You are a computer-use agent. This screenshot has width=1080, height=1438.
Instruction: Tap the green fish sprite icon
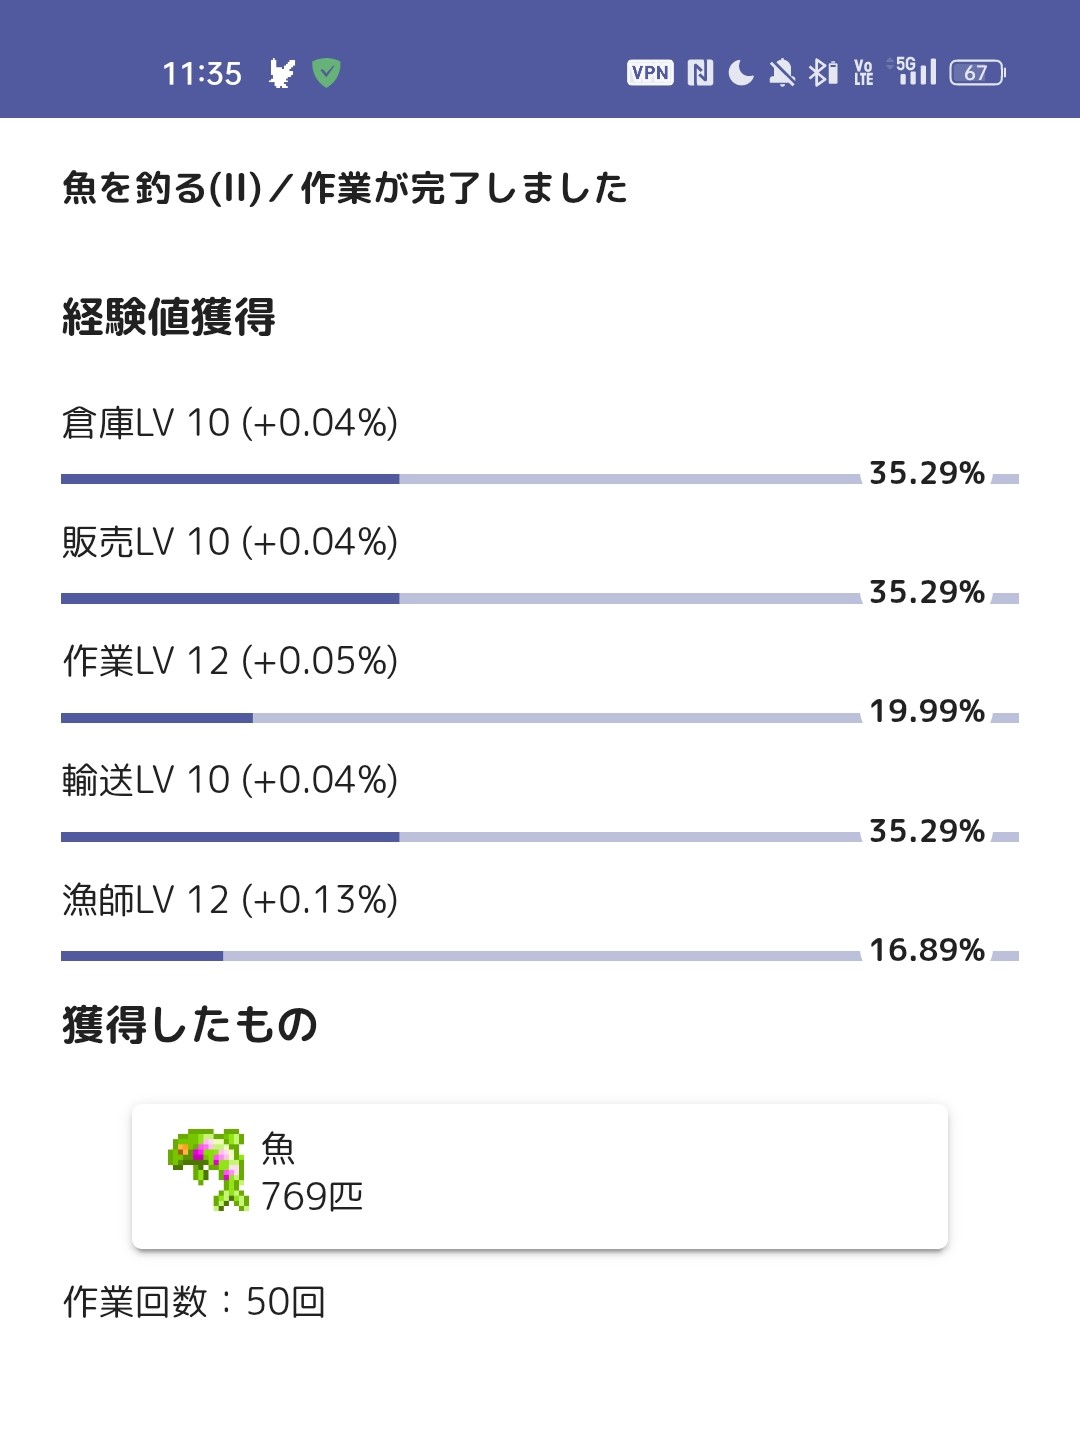(208, 1169)
